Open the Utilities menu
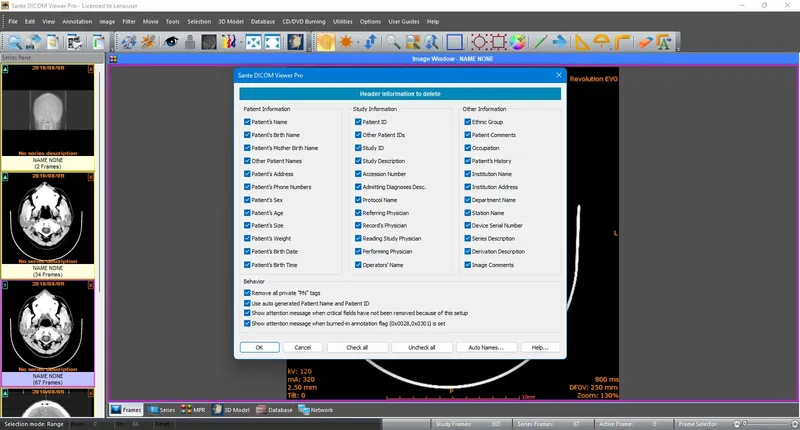The width and height of the screenshot is (800, 430). (342, 21)
